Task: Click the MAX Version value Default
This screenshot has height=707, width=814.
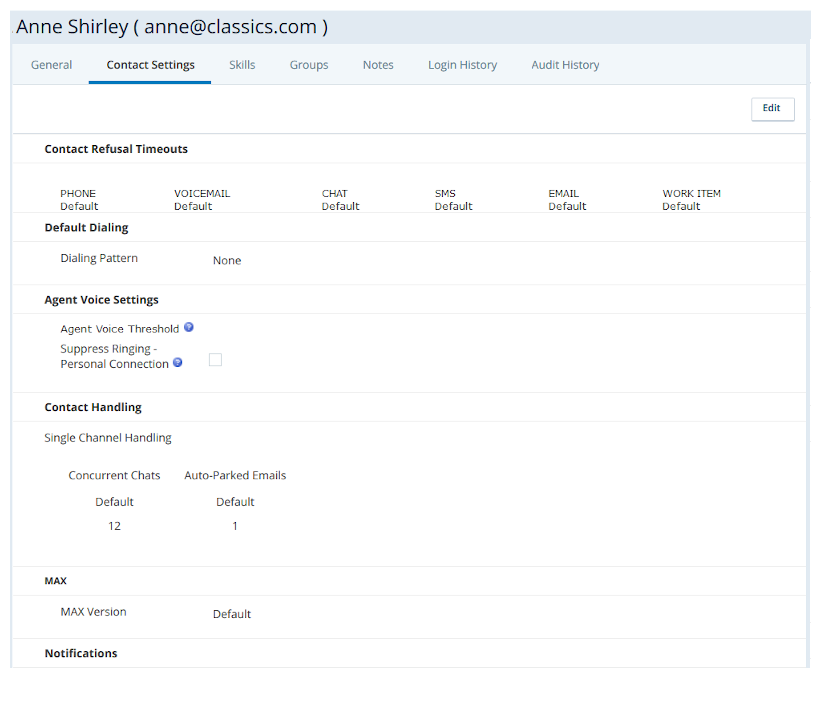Action: [232, 614]
